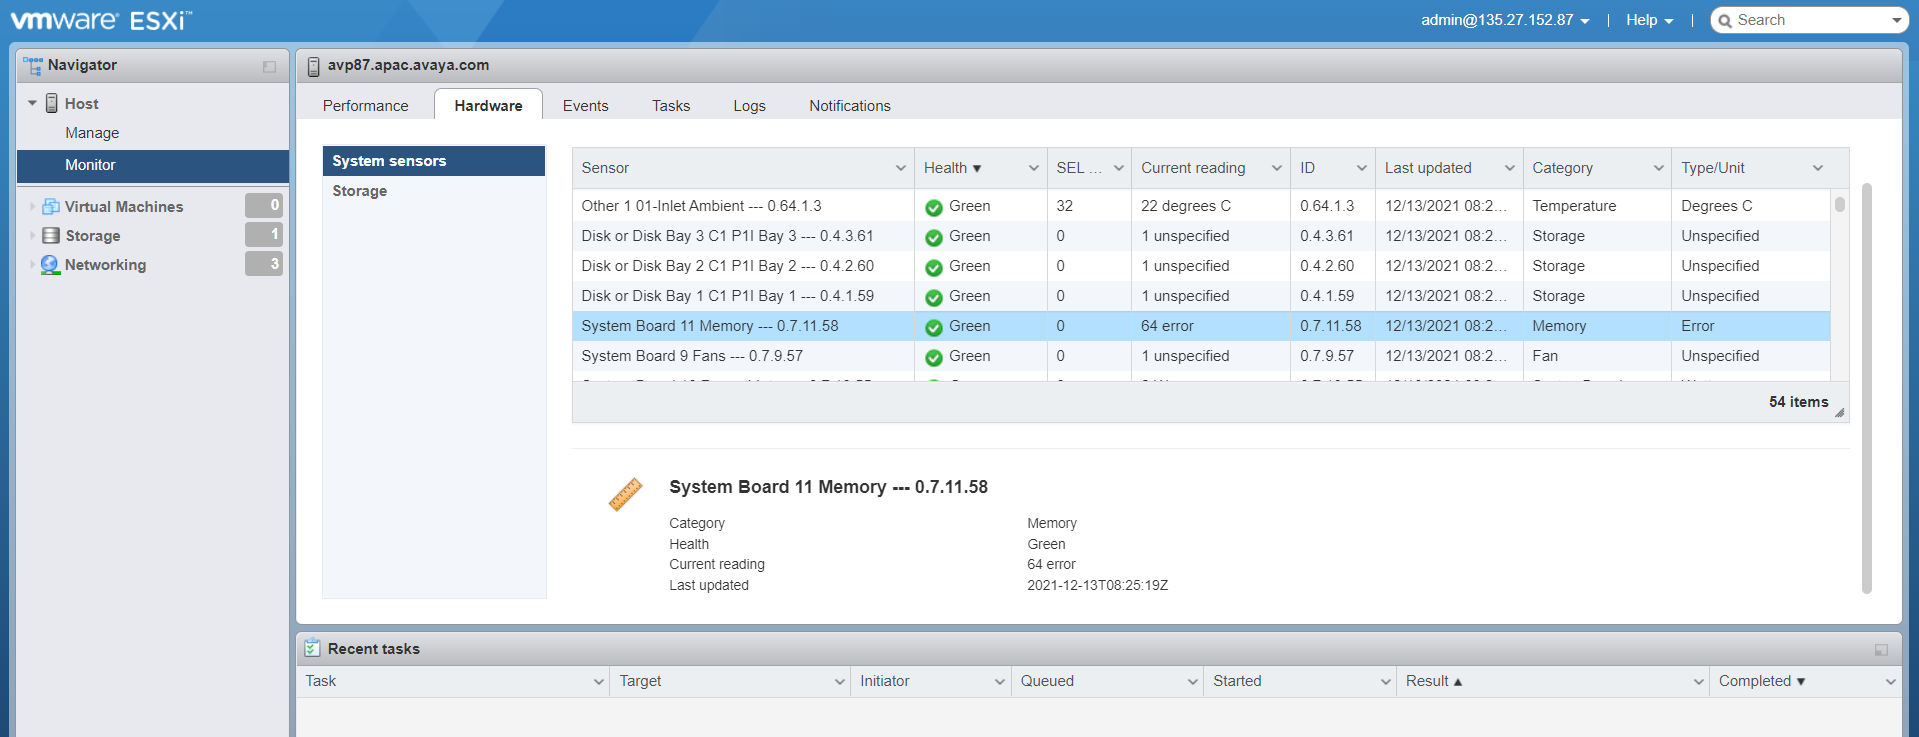Viewport: 1919px width, 737px height.
Task: Open the Type/Unit column dropdown menu
Action: click(x=1817, y=168)
